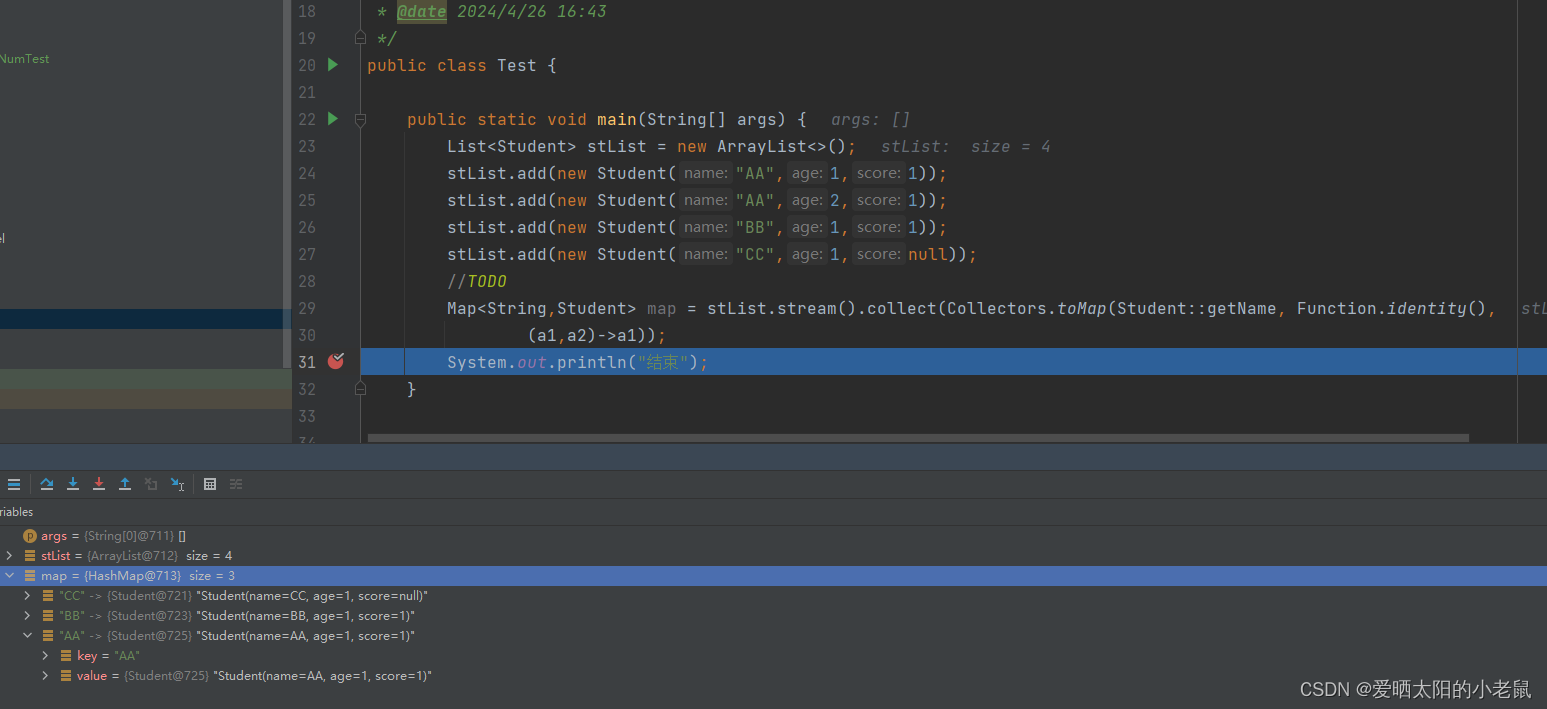The width and height of the screenshot is (1547, 709).
Task: Click the Step Out debugger icon
Action: coord(125,484)
